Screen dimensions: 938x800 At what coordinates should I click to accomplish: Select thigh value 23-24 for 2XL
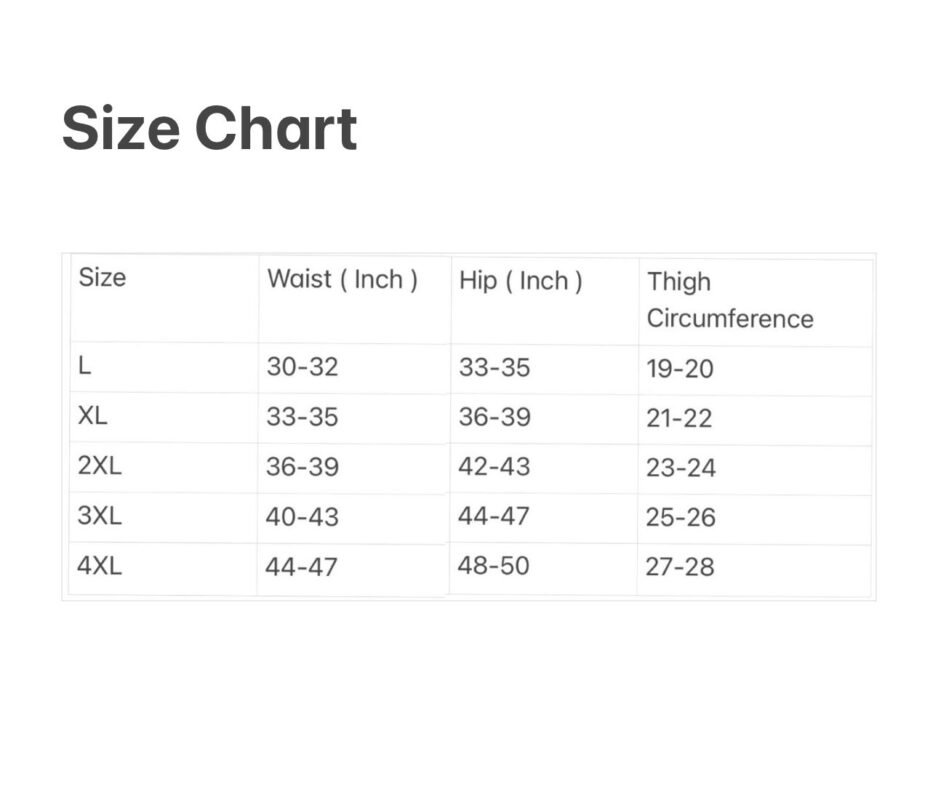[680, 468]
